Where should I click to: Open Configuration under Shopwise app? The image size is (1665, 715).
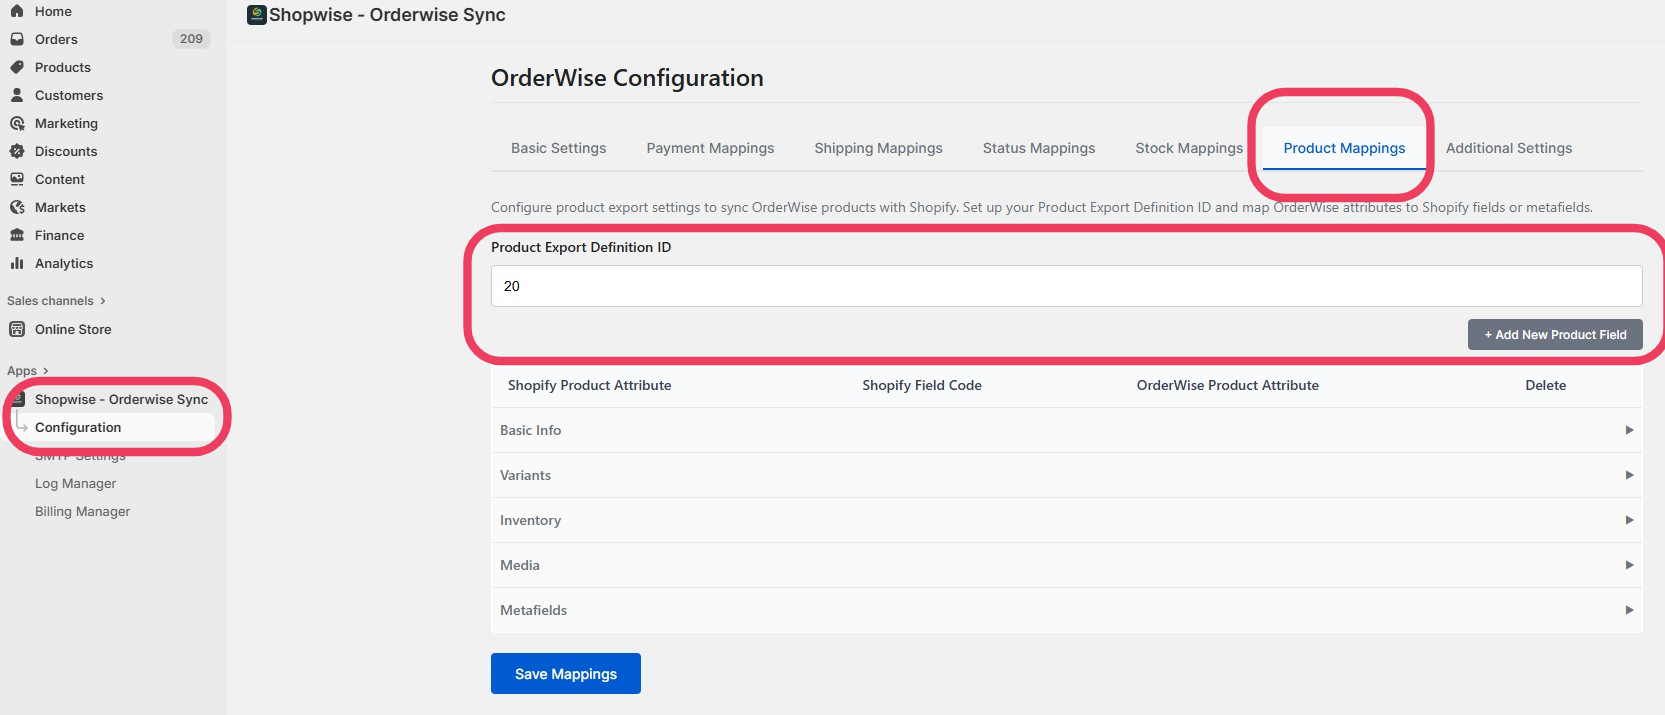(x=78, y=427)
